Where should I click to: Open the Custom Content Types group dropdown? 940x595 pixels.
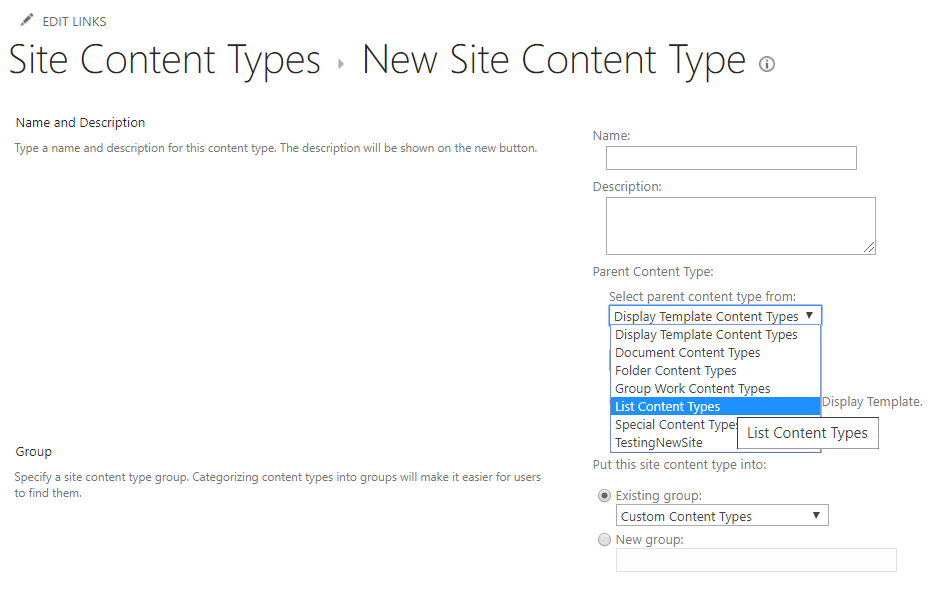coord(722,515)
